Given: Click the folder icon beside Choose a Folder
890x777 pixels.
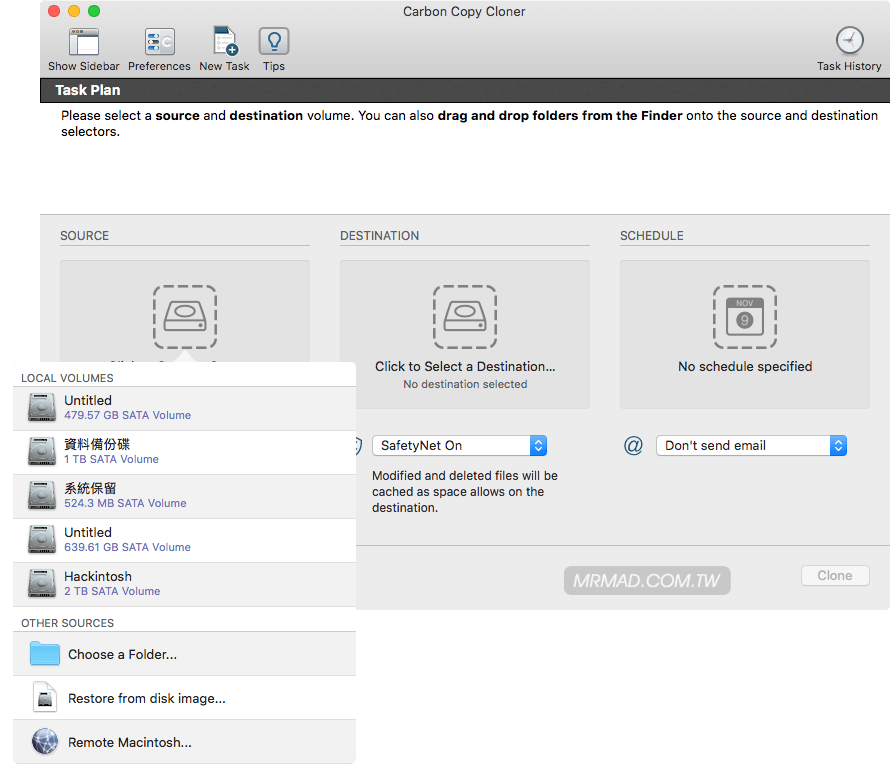Looking at the screenshot, I should (44, 654).
